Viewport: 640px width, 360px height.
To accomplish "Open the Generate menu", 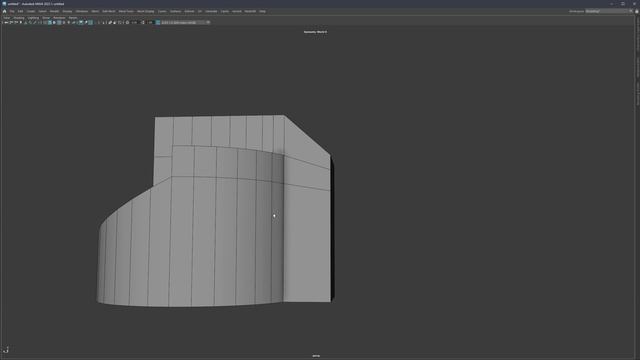I will [x=211, y=11].
